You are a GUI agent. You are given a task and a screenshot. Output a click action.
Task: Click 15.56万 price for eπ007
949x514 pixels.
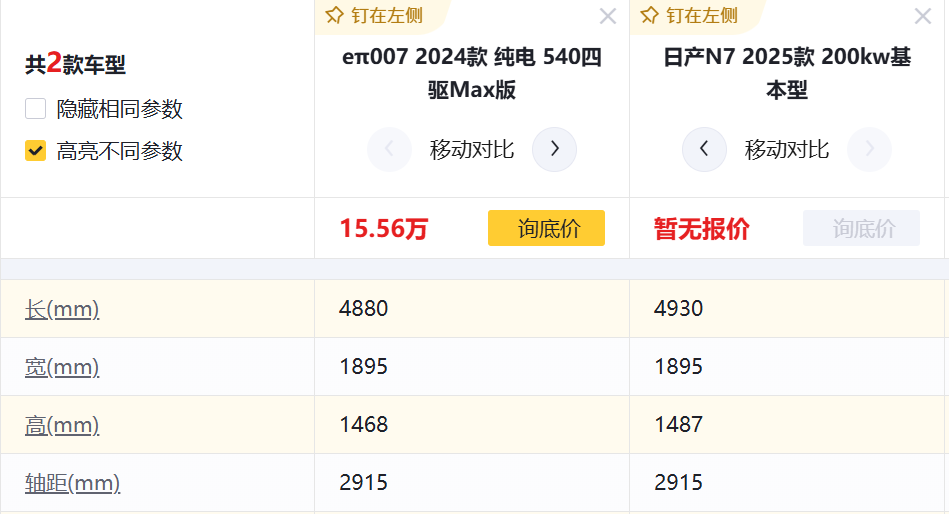point(383,229)
